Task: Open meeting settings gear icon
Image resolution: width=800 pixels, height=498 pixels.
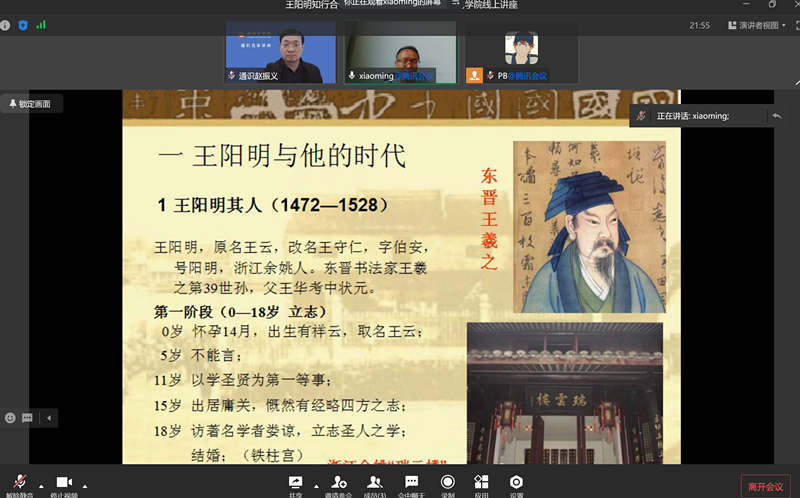Action: click(516, 482)
